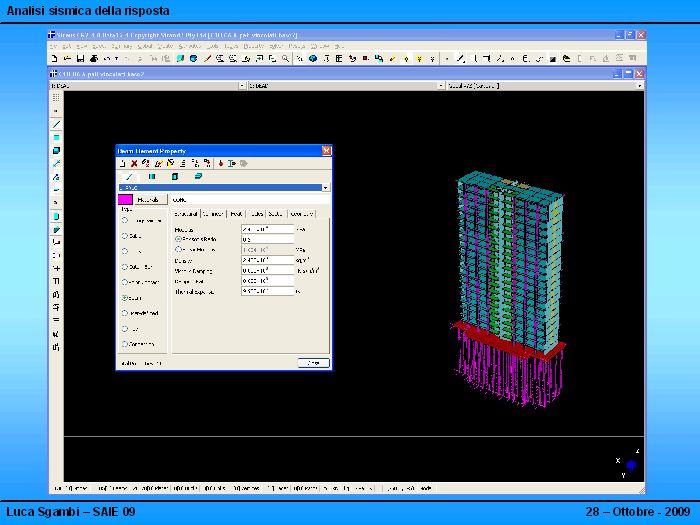Select the Poisson's Ratio radio button
The width and height of the screenshot is (700, 525).
click(178, 240)
